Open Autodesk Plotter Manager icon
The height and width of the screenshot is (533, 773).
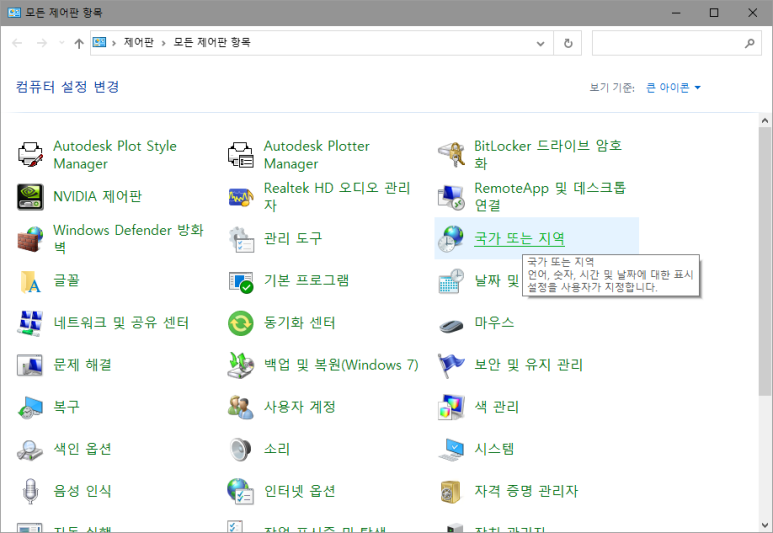(241, 155)
